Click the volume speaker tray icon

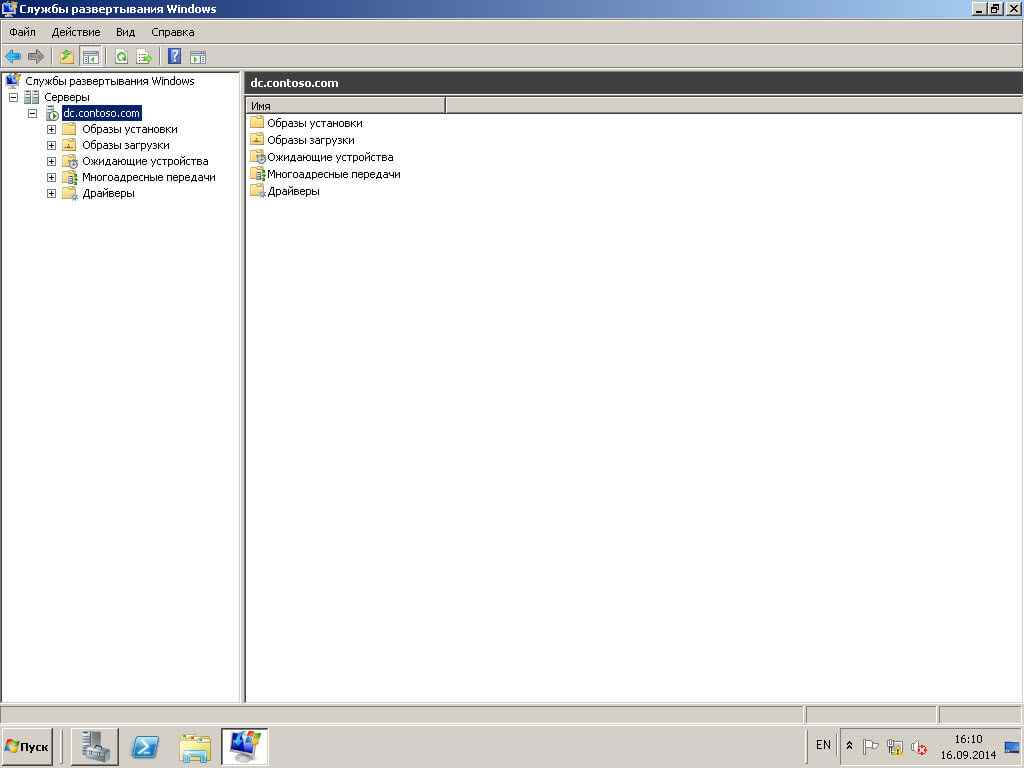click(919, 746)
